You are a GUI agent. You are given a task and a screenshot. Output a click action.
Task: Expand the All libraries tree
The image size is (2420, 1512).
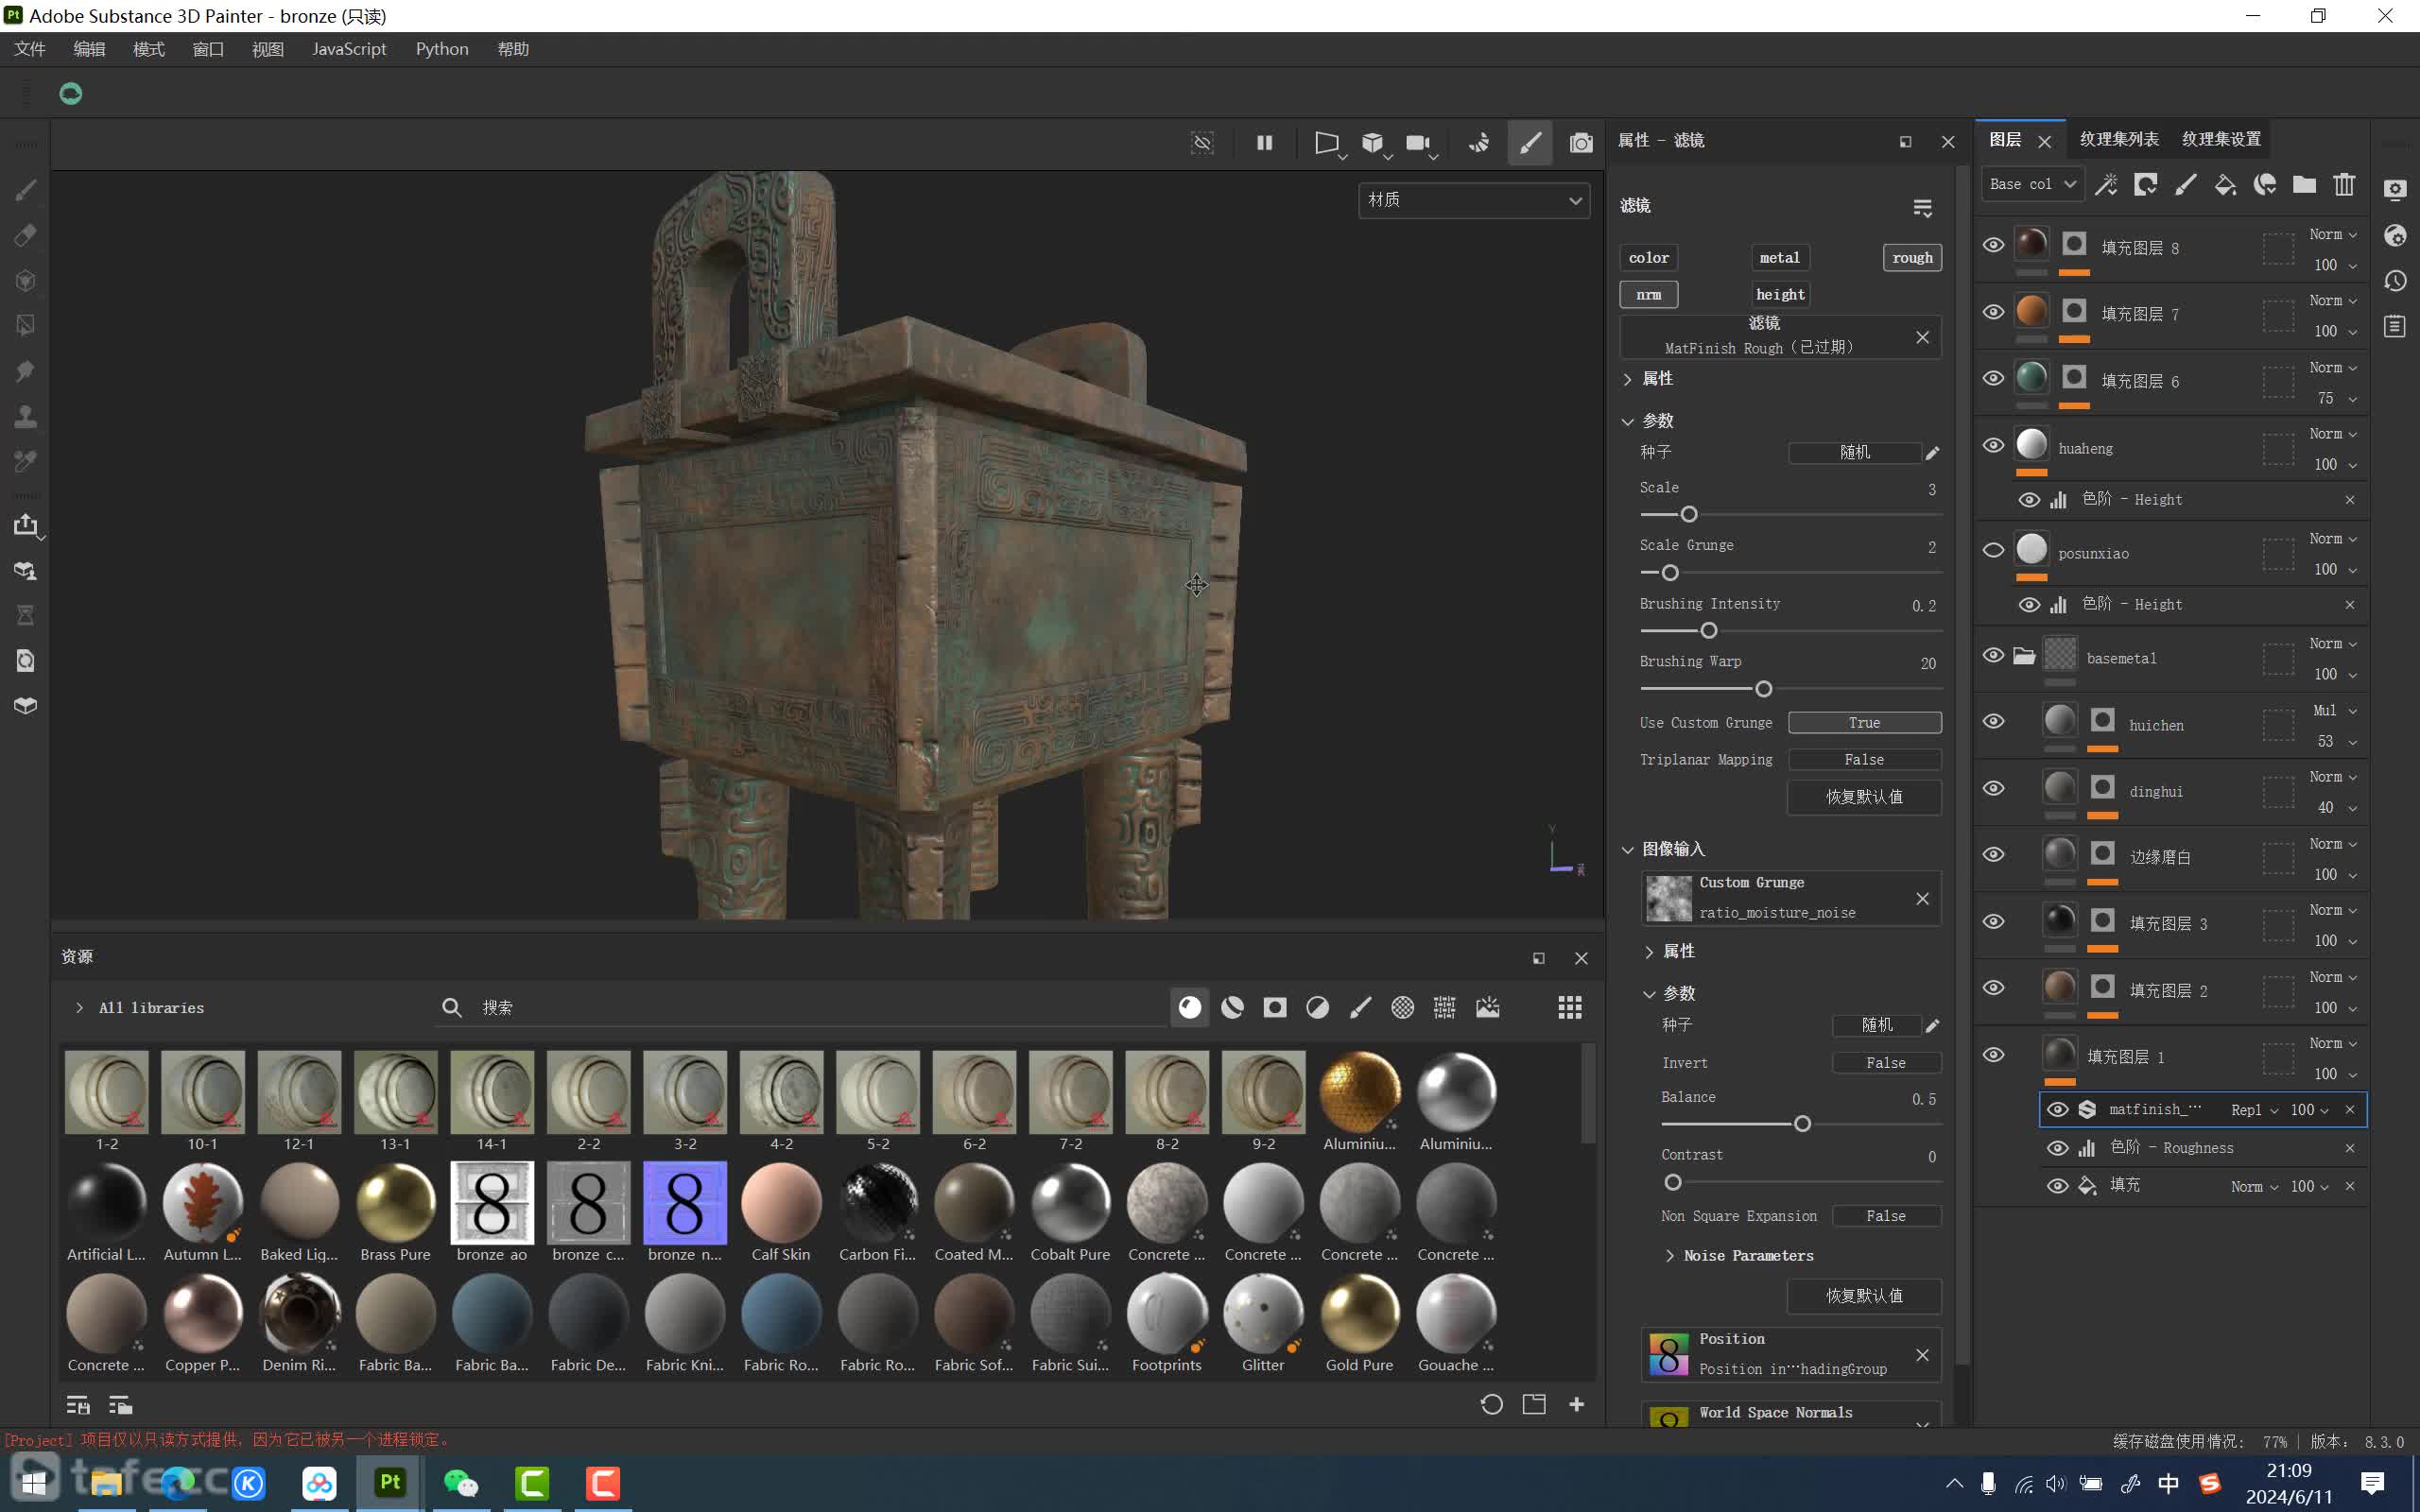tap(79, 1008)
